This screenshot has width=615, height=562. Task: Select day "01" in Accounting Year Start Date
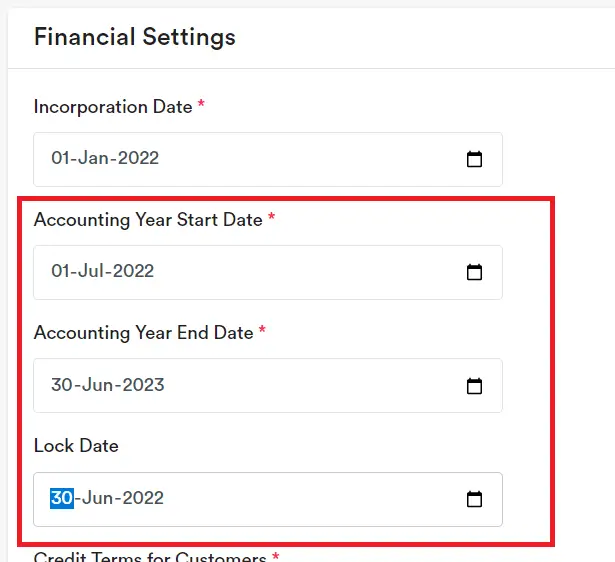(x=60, y=271)
